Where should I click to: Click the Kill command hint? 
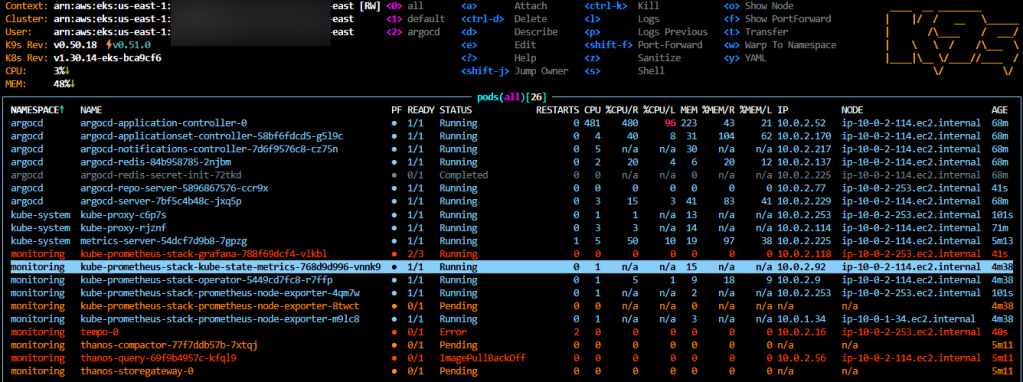click(622, 5)
